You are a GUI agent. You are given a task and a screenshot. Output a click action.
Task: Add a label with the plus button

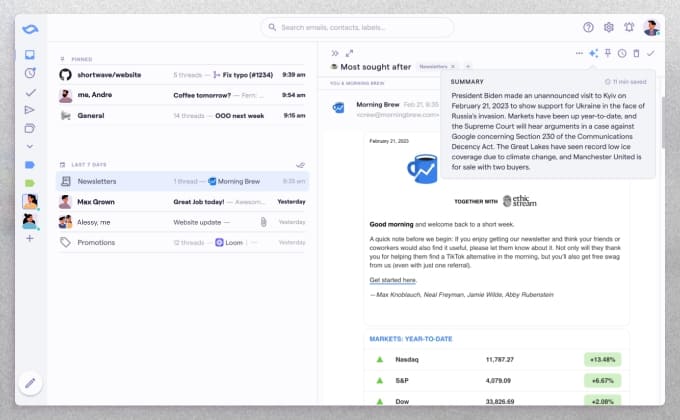pyautogui.click(x=468, y=66)
